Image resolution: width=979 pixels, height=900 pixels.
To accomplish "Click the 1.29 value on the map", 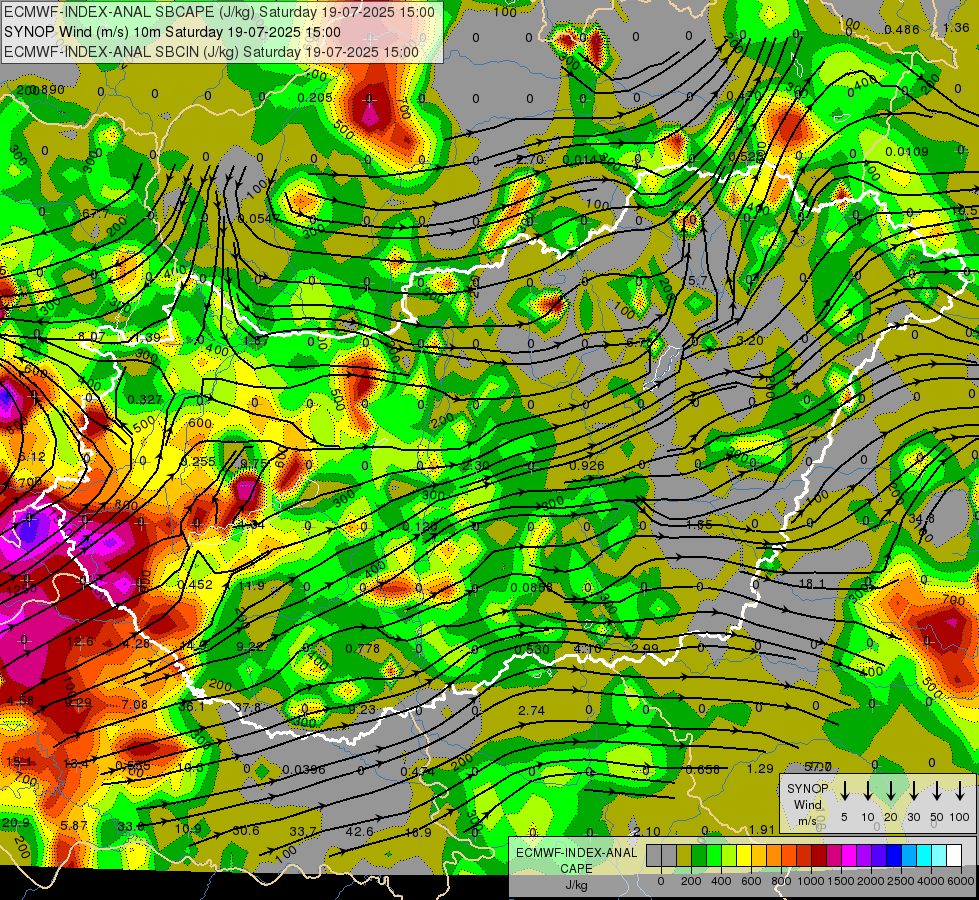I will pos(760,768).
